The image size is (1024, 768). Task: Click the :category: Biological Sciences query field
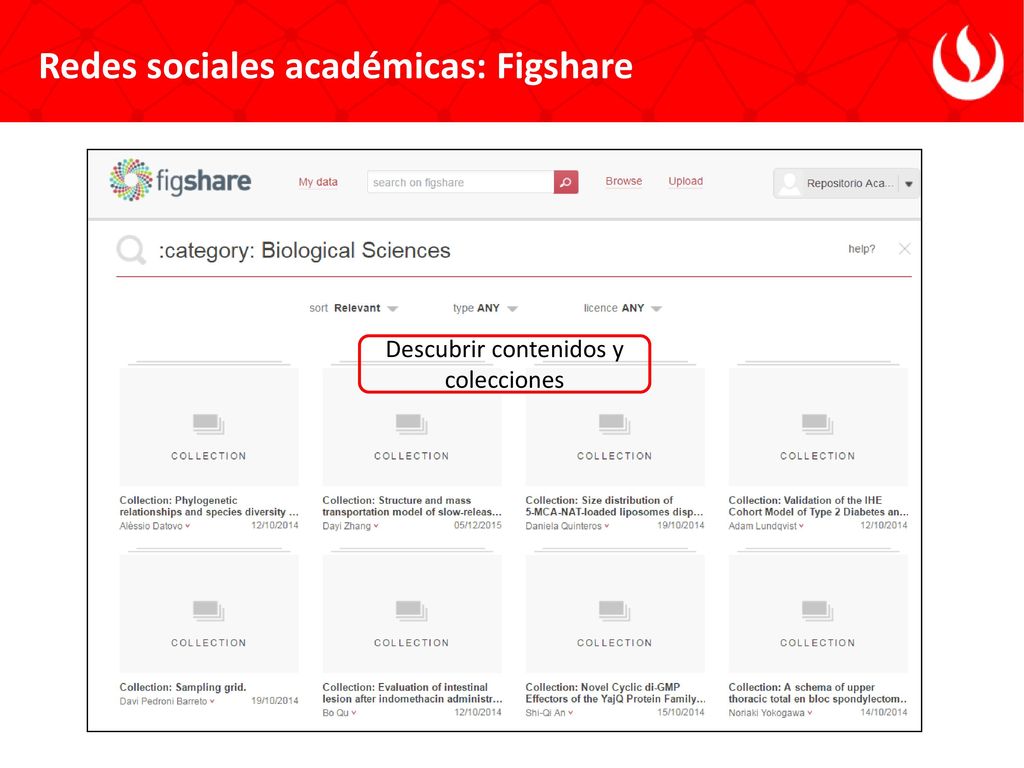click(304, 250)
